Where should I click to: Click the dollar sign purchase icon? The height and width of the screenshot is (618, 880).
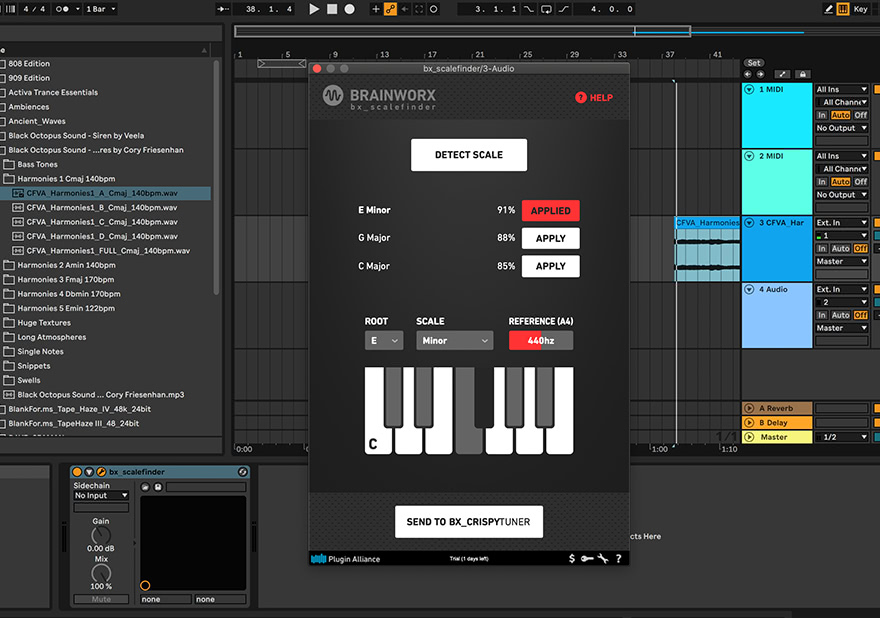pos(572,559)
